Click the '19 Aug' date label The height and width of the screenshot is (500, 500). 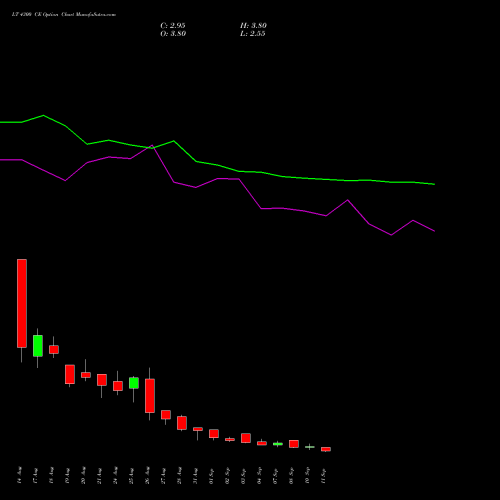pyautogui.click(x=67, y=475)
